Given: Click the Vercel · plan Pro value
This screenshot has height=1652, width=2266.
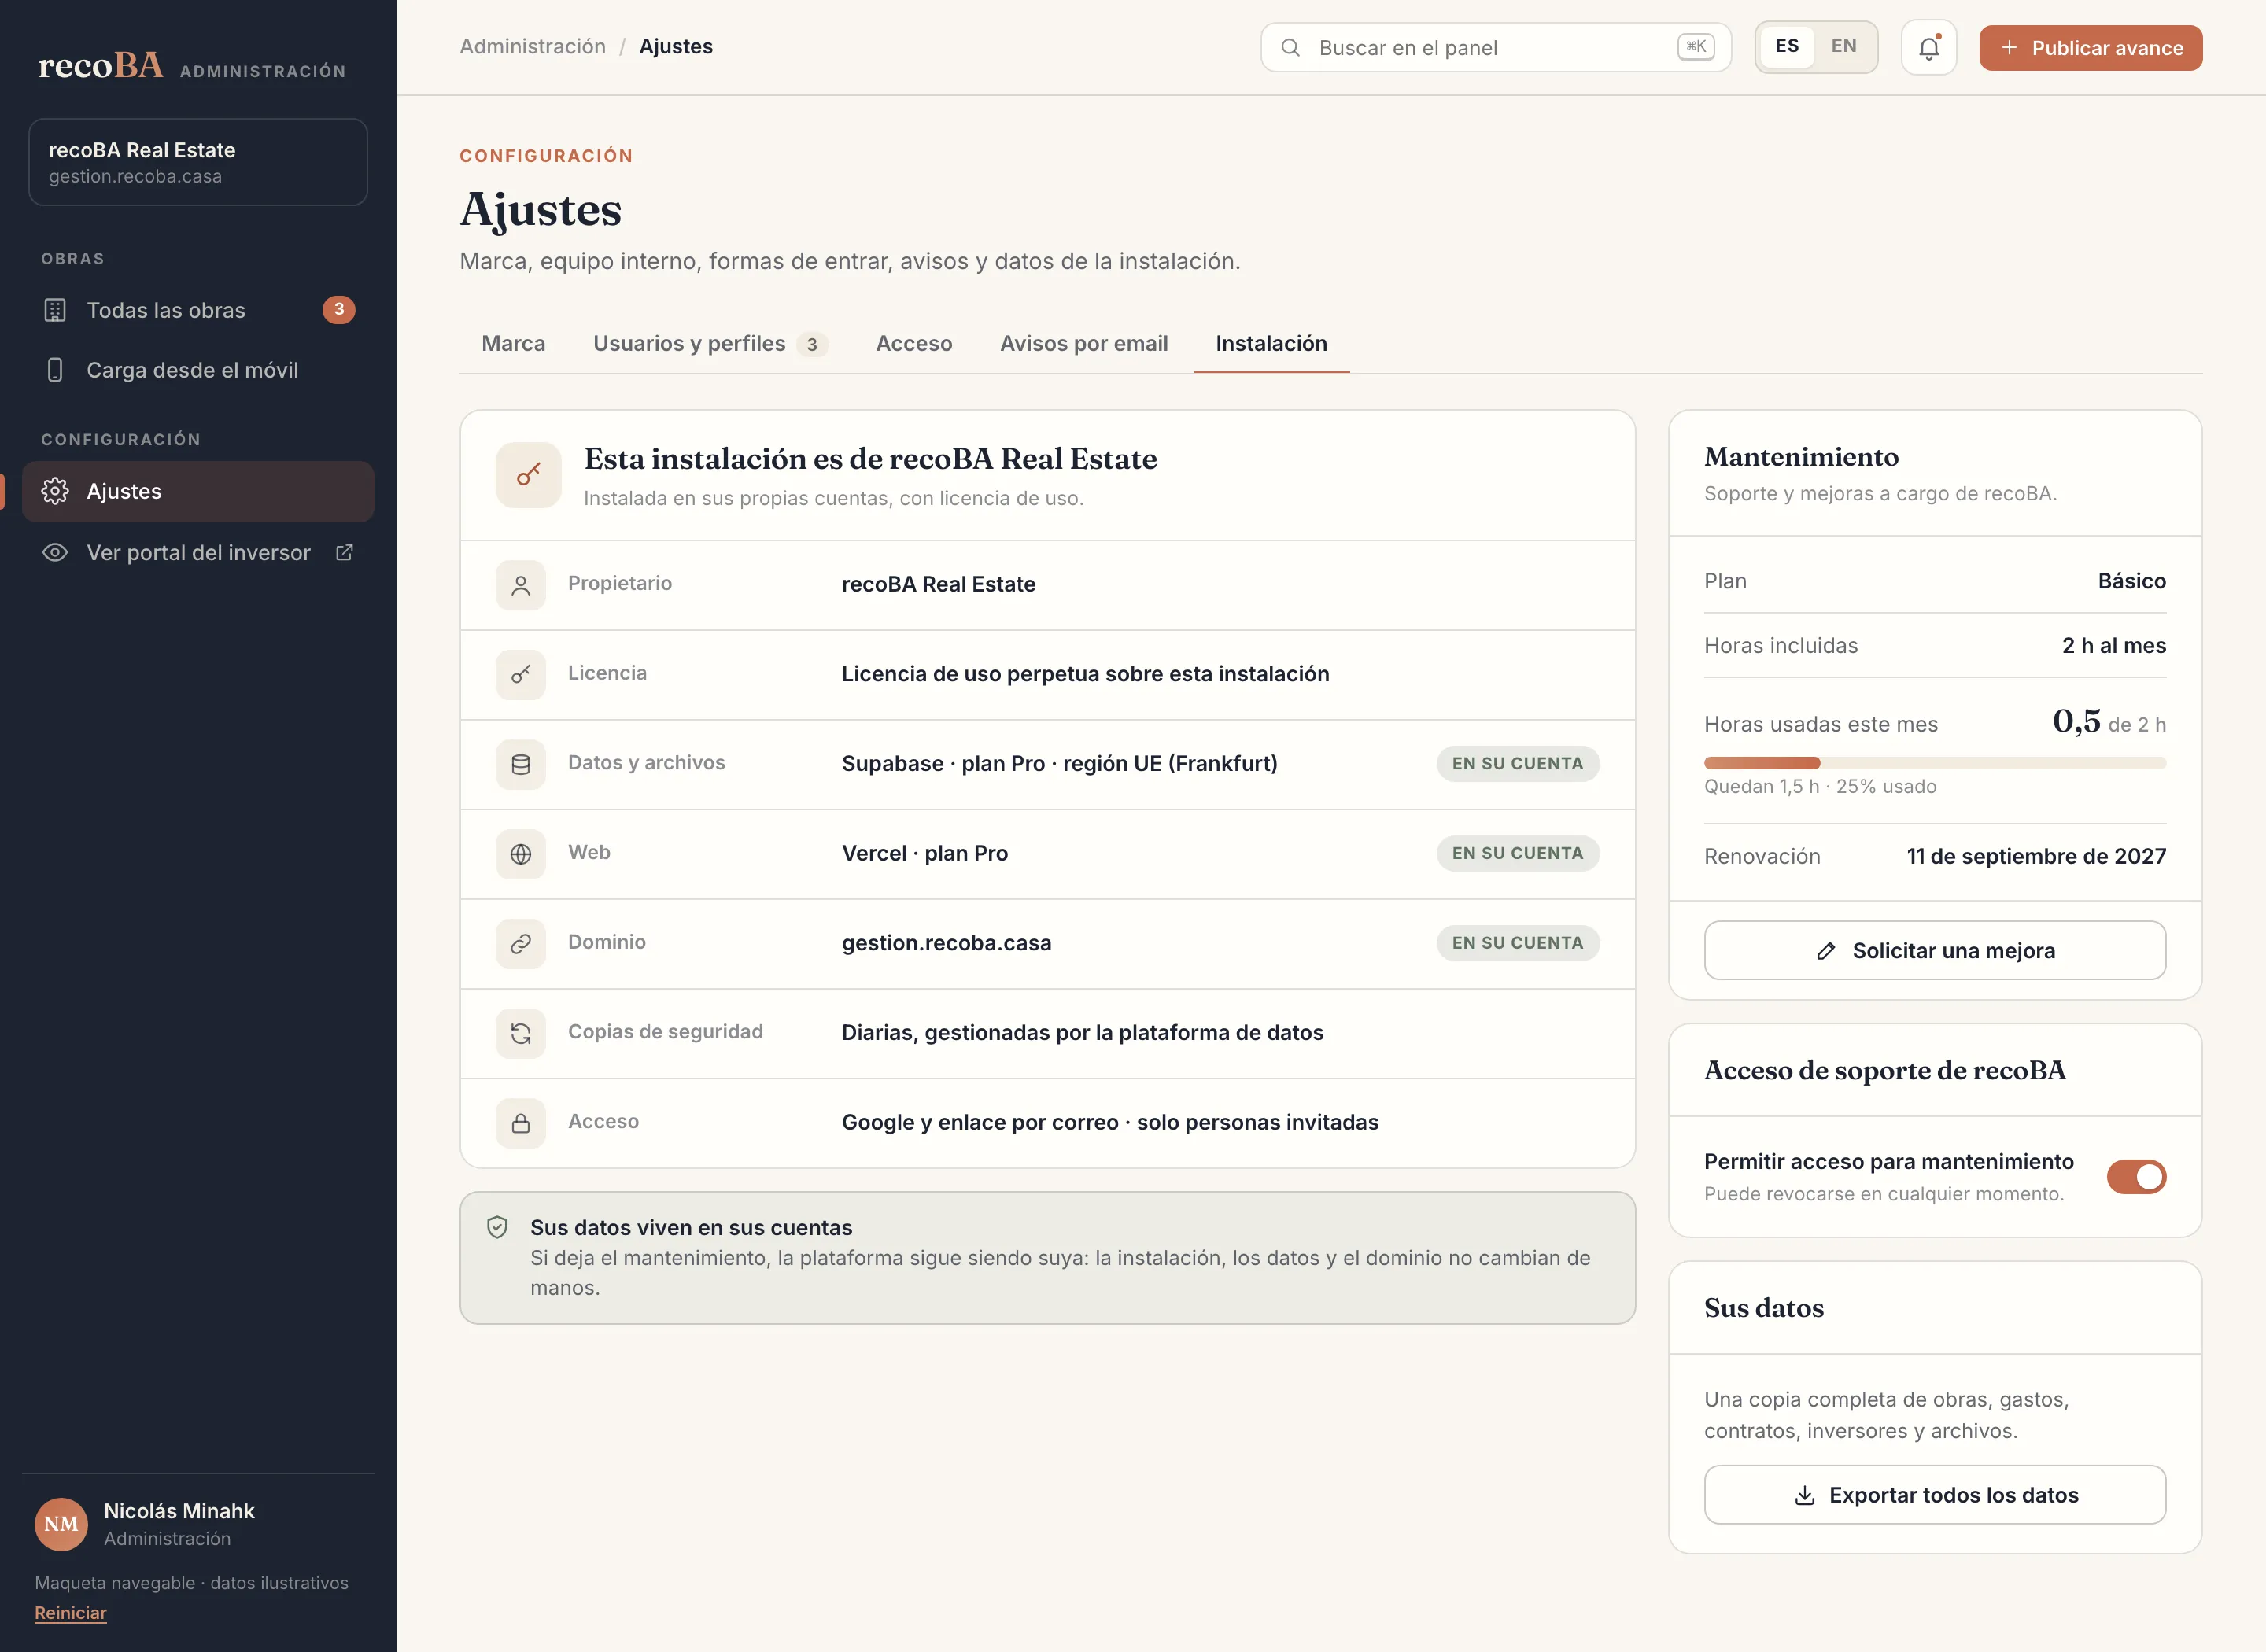Looking at the screenshot, I should tap(924, 853).
